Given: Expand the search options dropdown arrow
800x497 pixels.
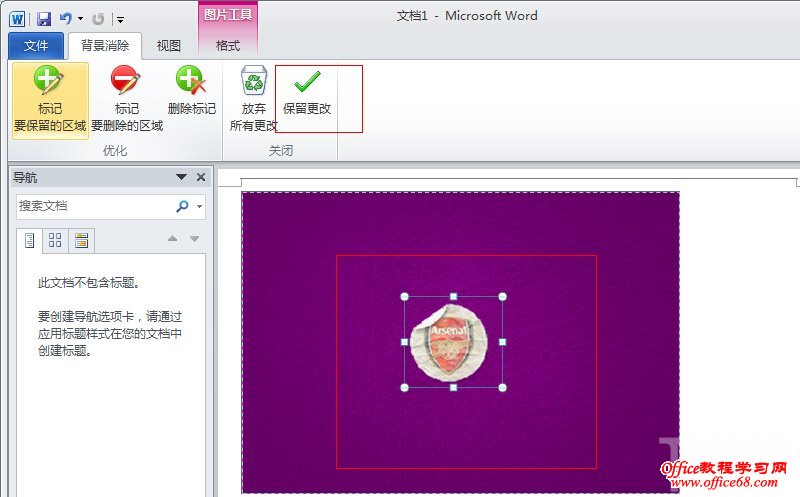Looking at the screenshot, I should coord(199,207).
